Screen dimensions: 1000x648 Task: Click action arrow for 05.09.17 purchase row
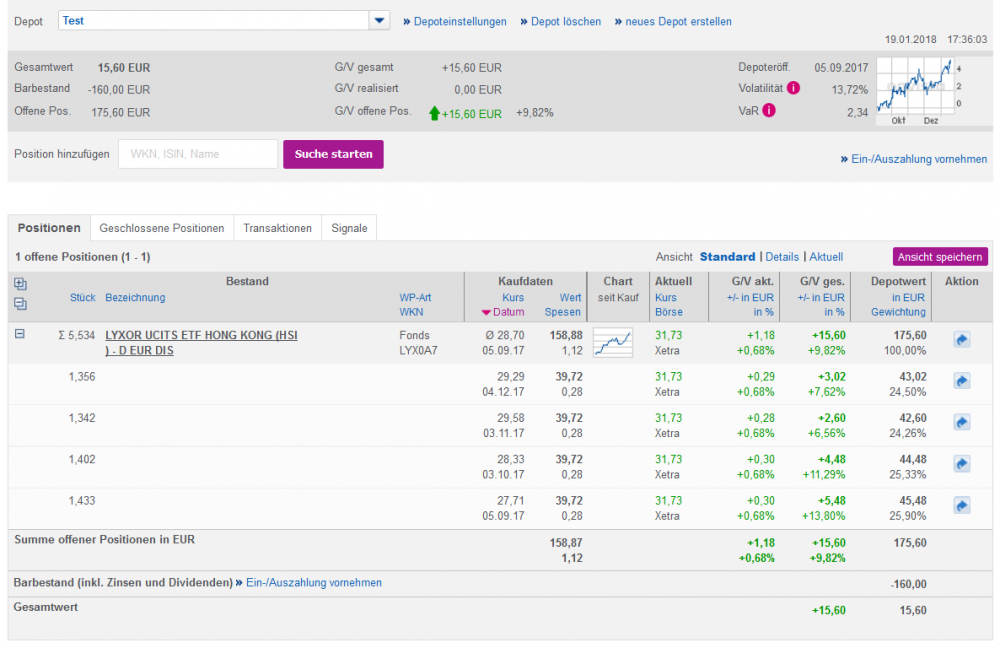coord(961,505)
